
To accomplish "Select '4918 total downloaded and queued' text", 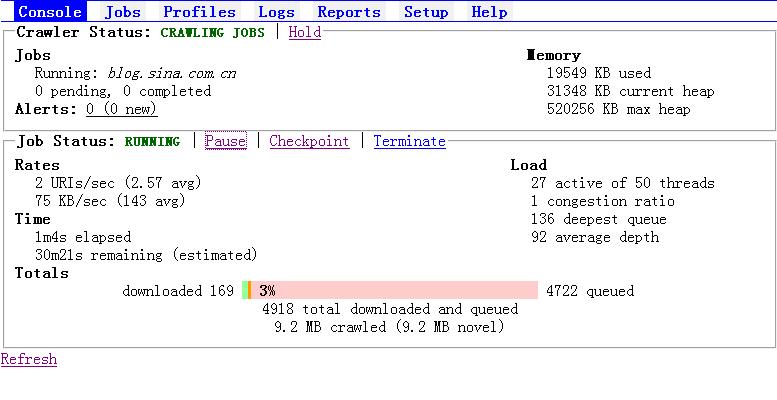I will pyautogui.click(x=390, y=309).
